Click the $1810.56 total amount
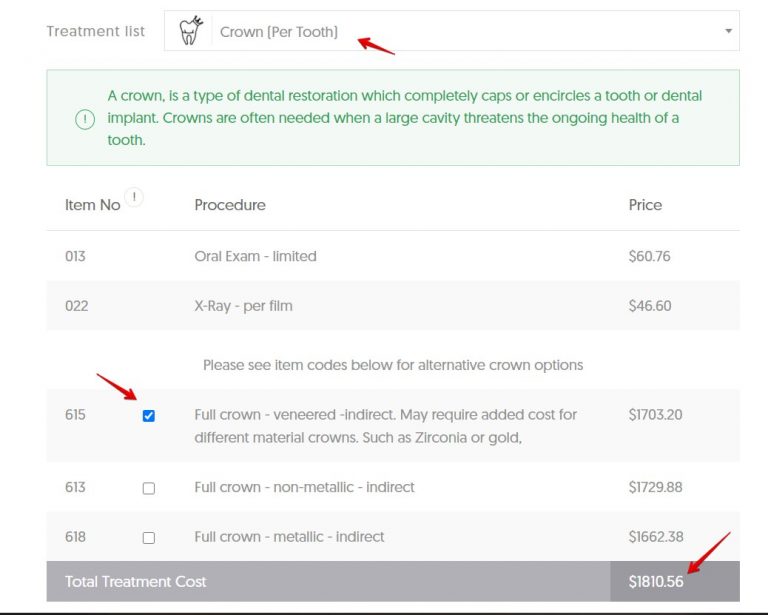Screen dimensions: 768x615 655,581
